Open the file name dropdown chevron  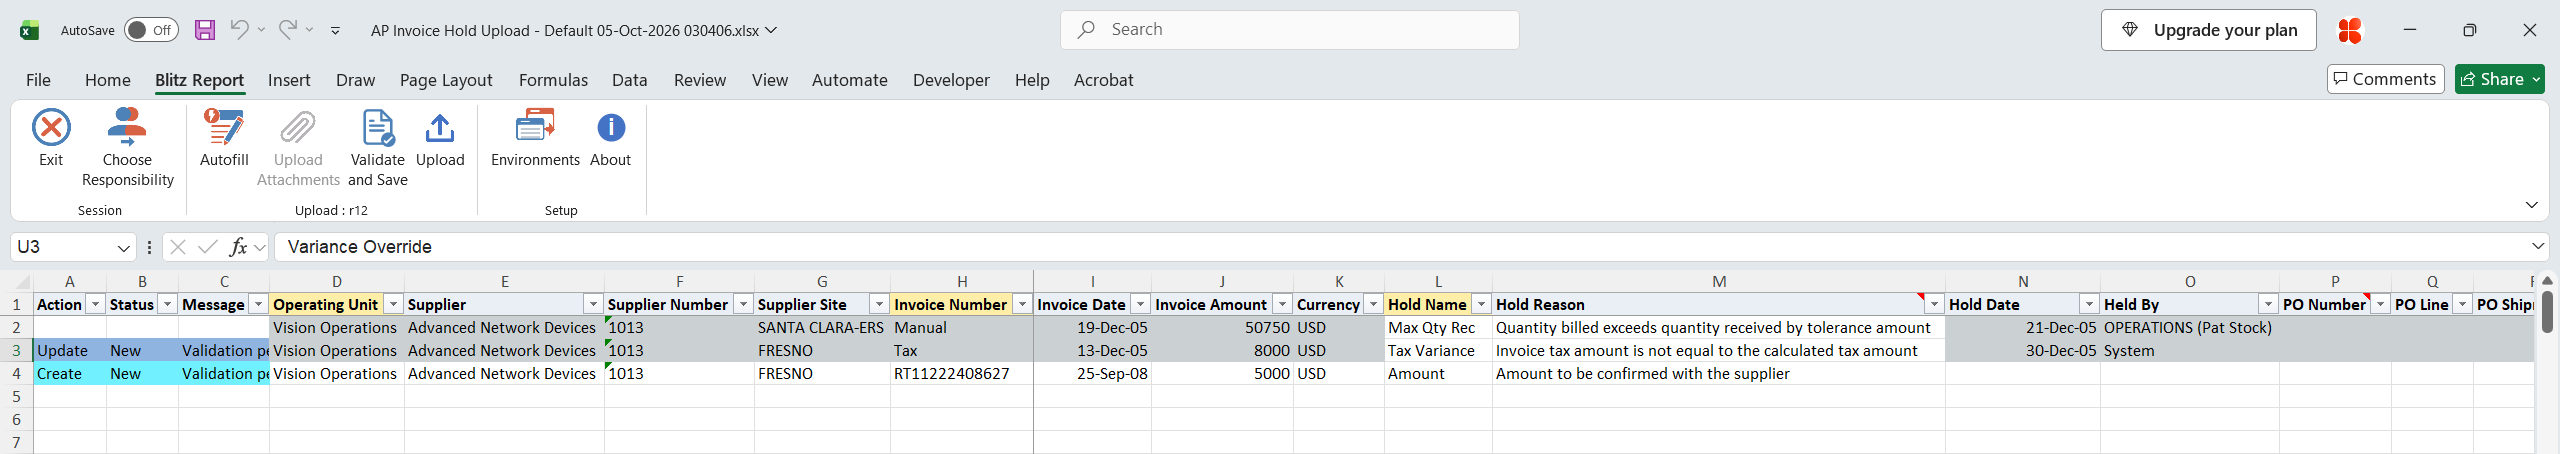pyautogui.click(x=771, y=30)
